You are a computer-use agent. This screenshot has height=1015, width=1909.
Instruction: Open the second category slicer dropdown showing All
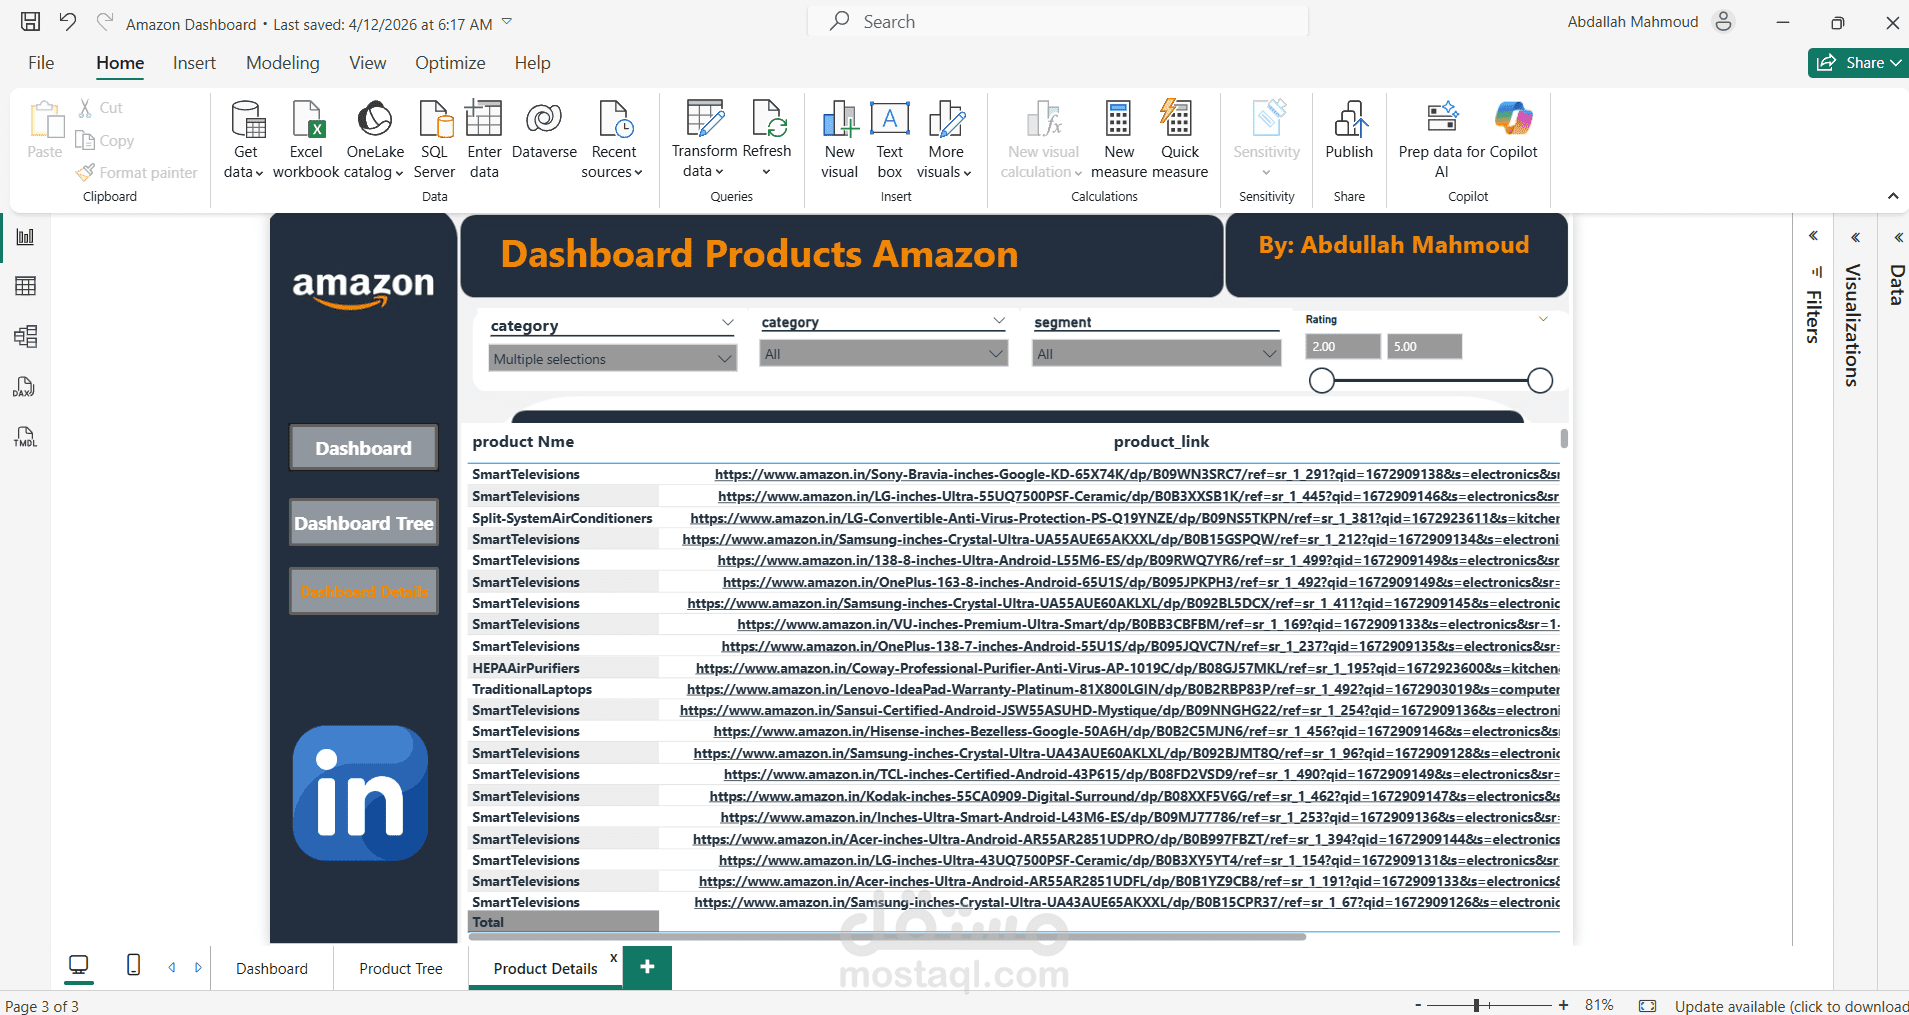click(883, 354)
